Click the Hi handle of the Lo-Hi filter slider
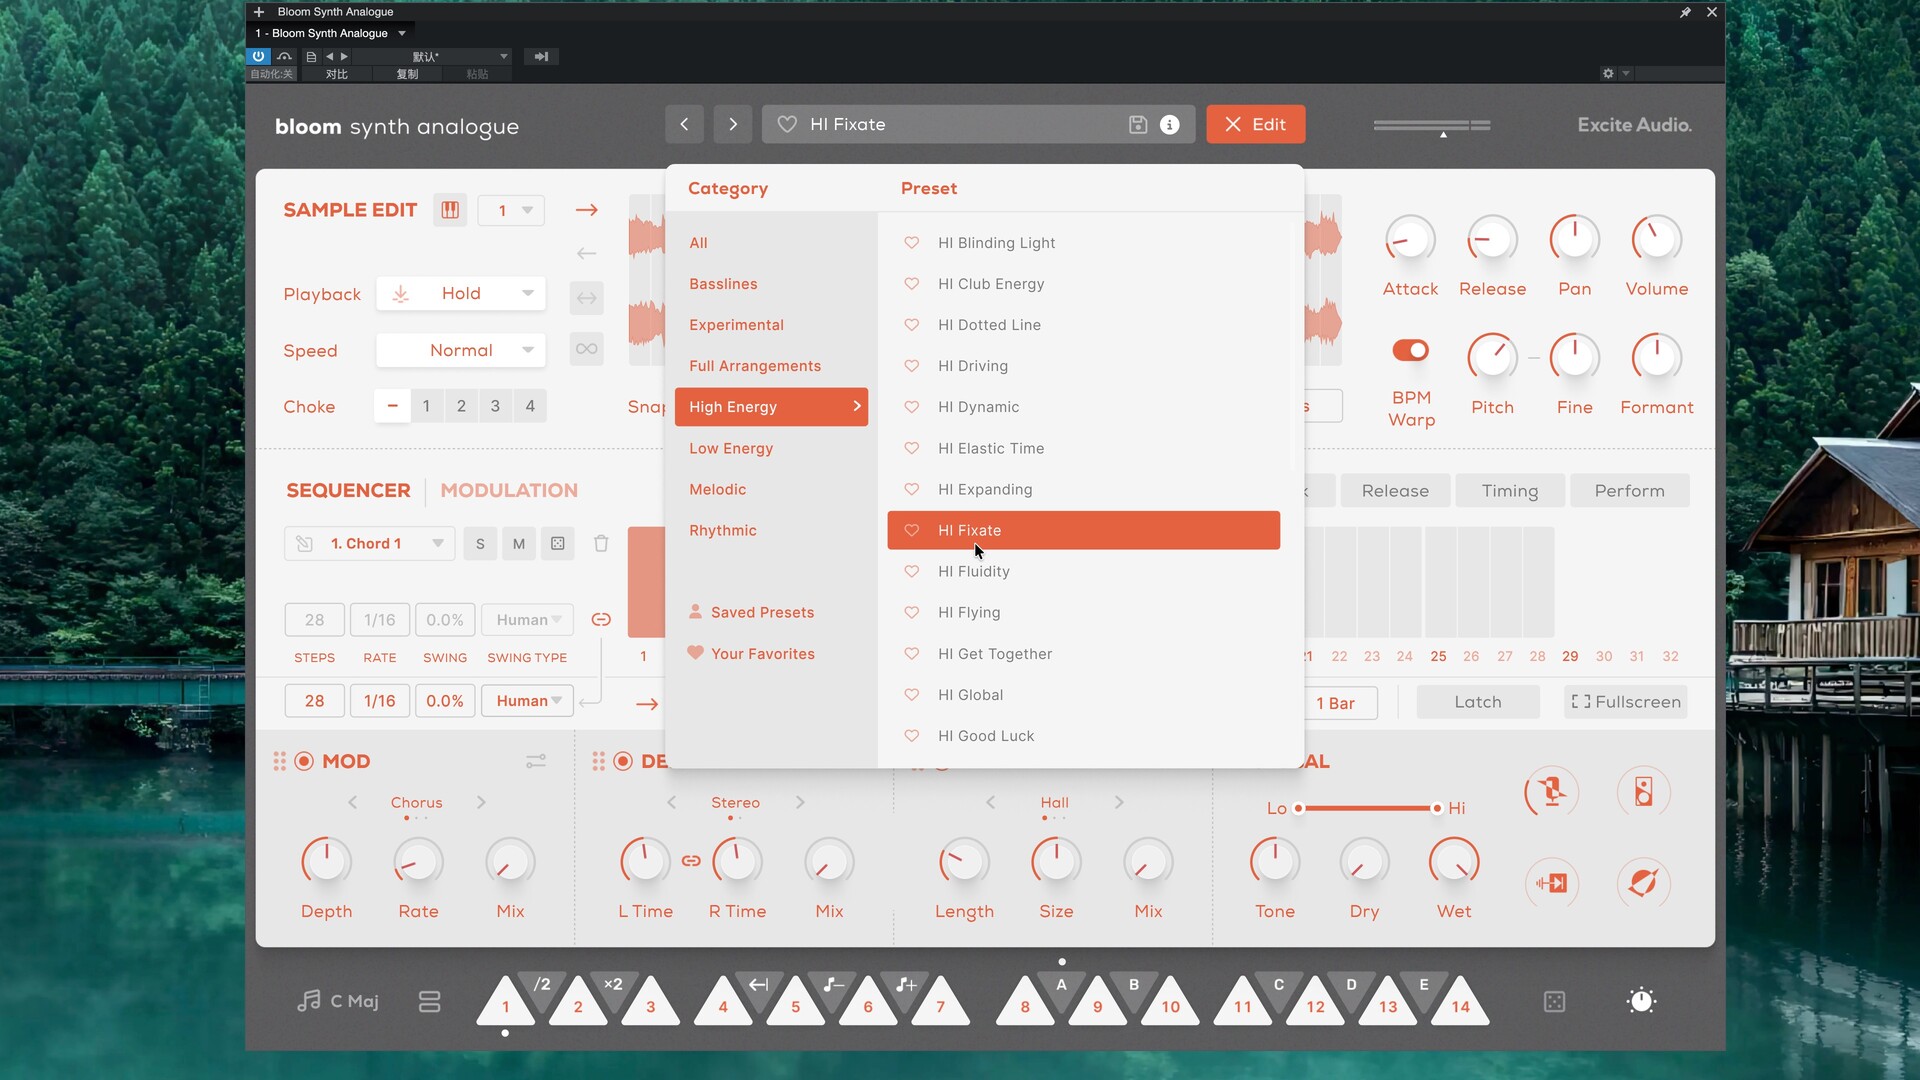 1437,808
